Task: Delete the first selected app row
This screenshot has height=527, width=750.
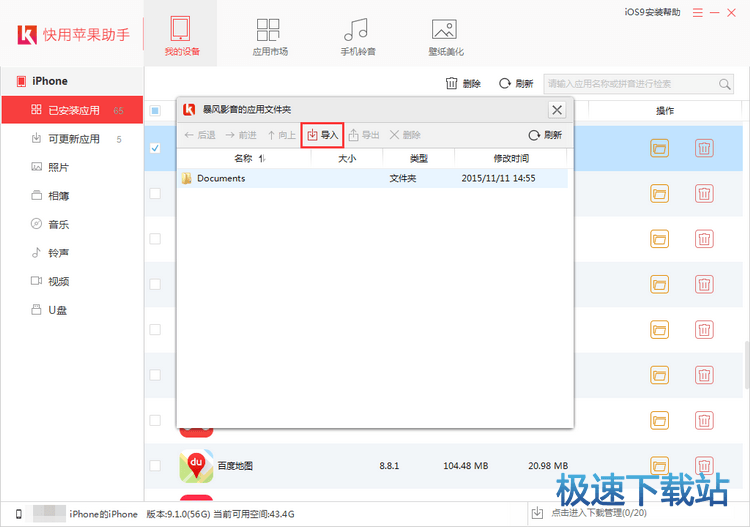Action: 704,148
